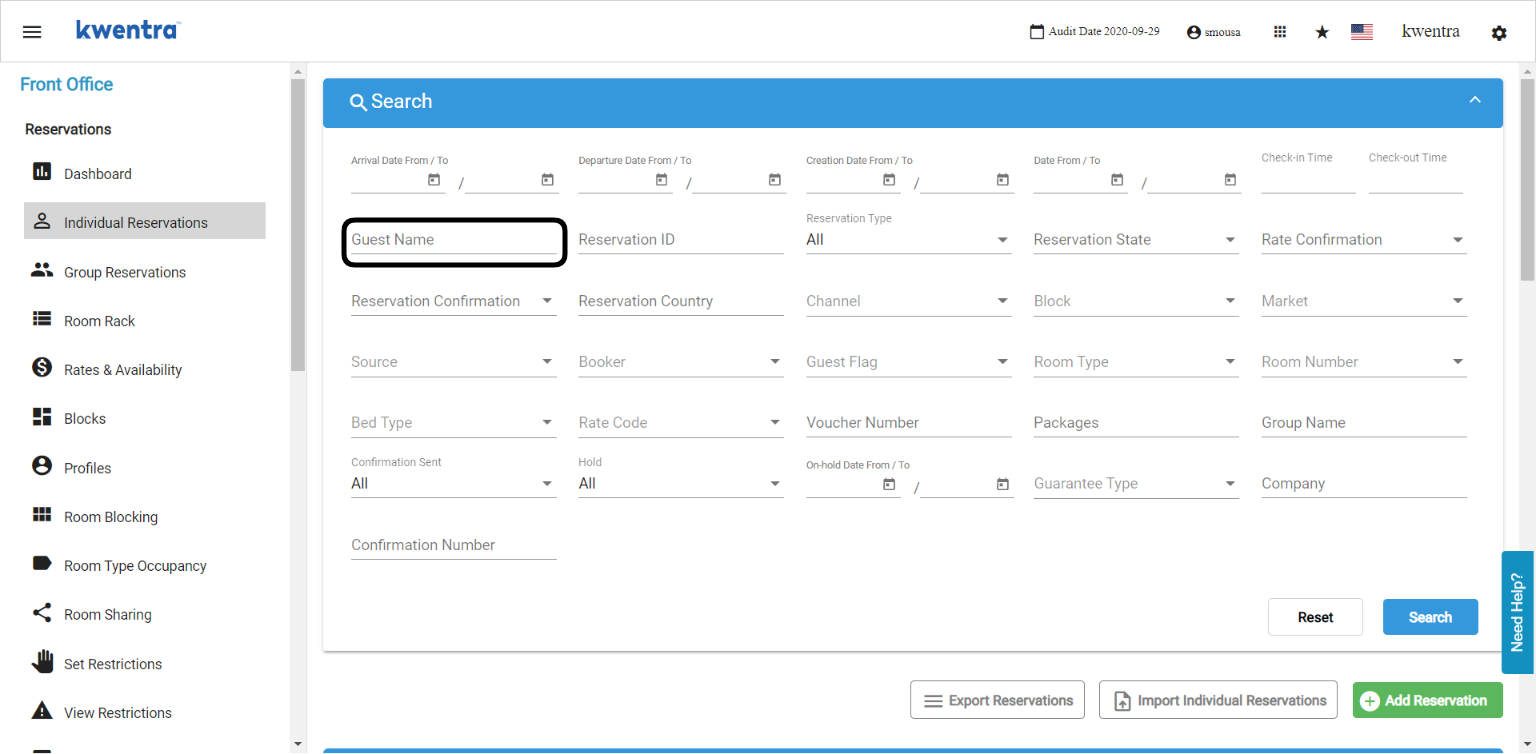This screenshot has width=1536, height=754.
Task: Open the Rate Confirmation dropdown
Action: click(x=1364, y=240)
